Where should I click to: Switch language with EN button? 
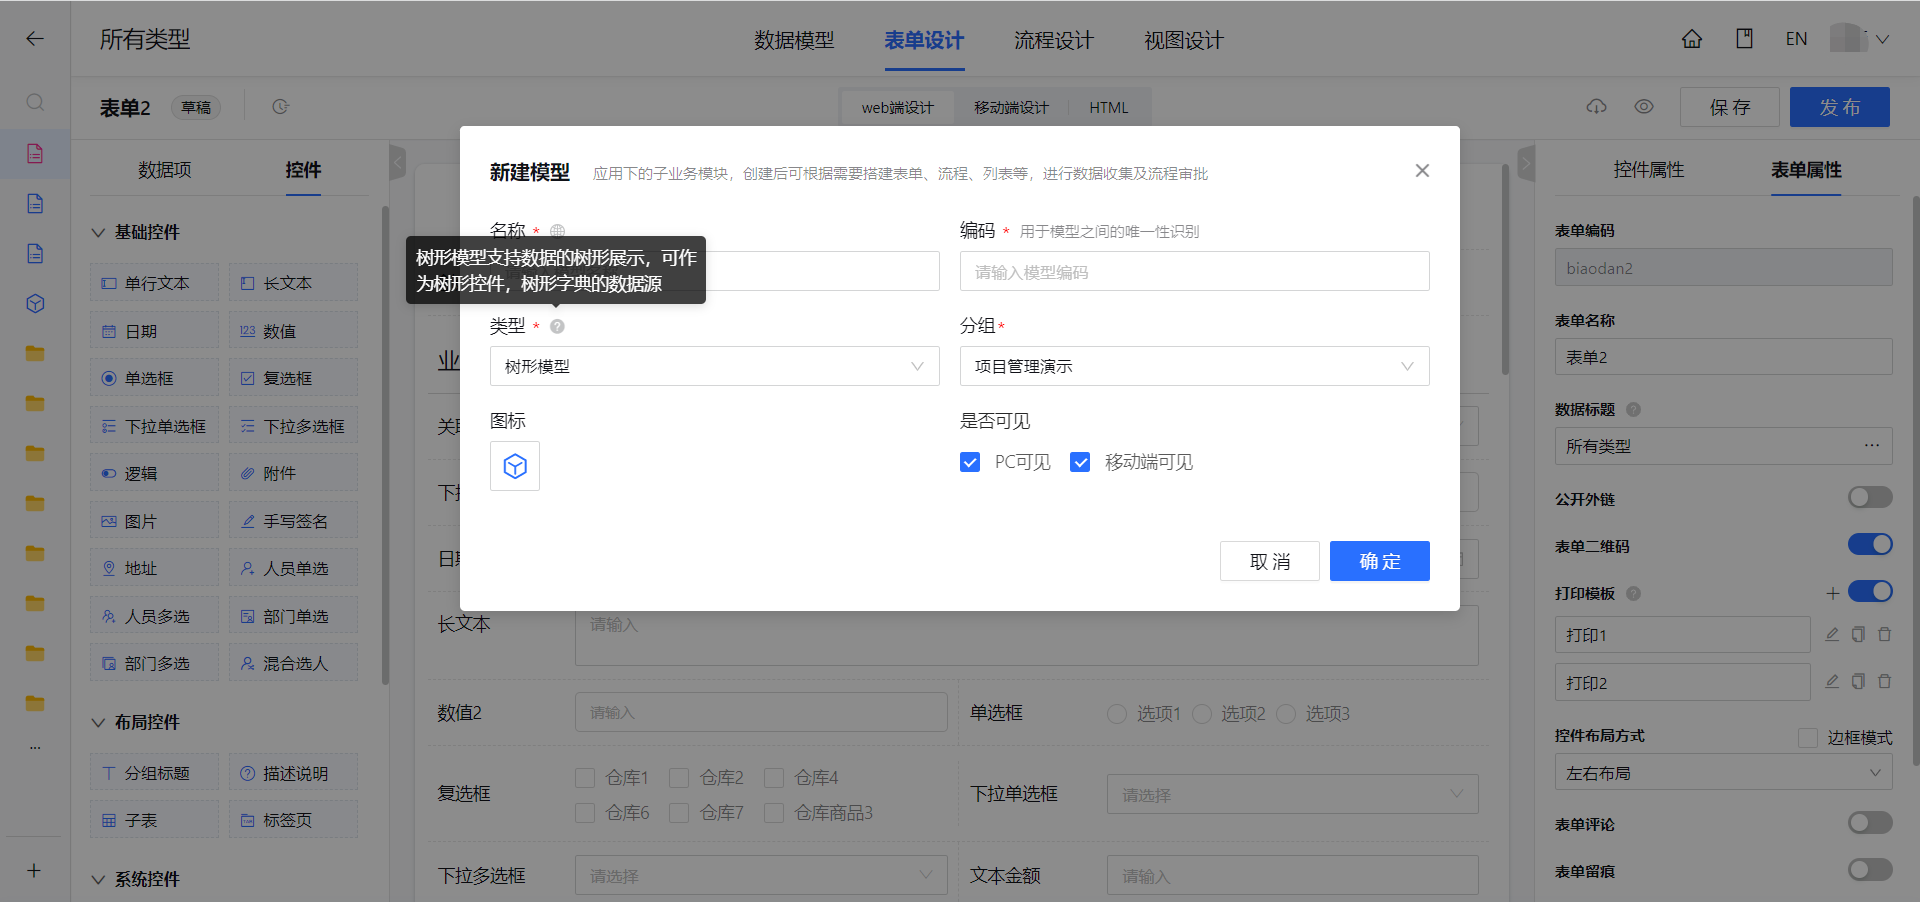1796,39
